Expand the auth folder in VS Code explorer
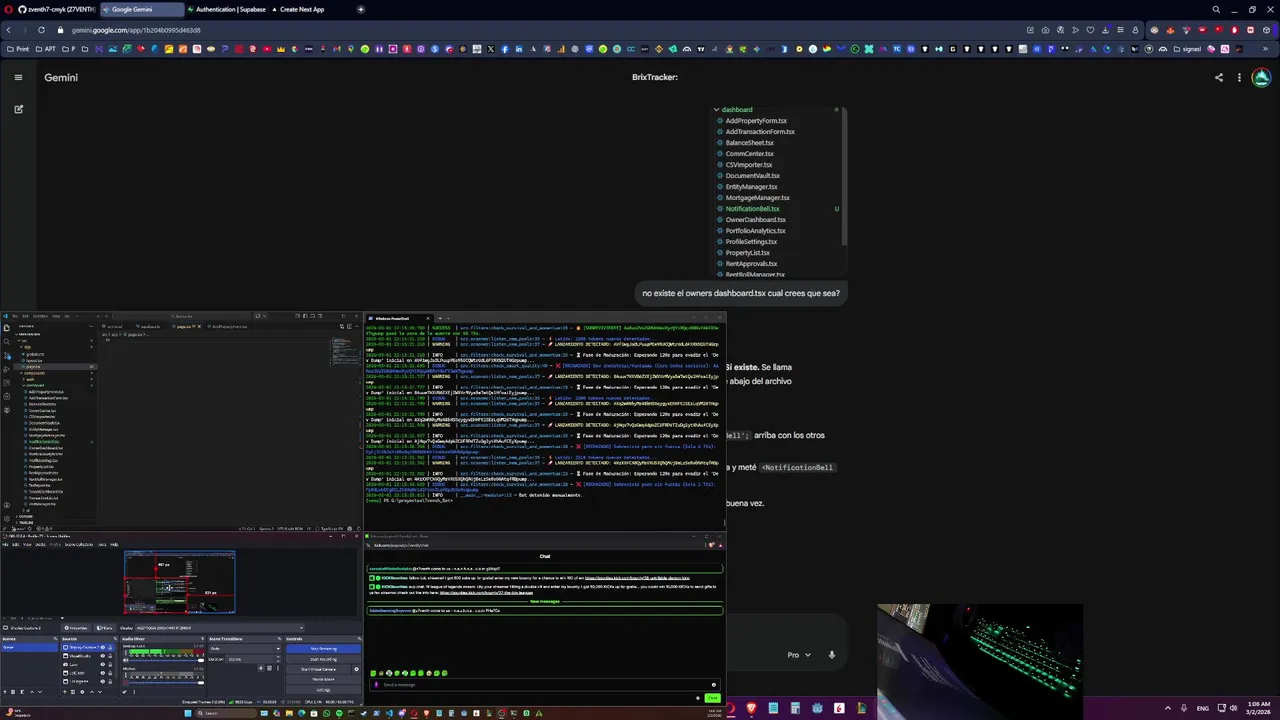Viewport: 1280px width, 720px height. (x=28, y=379)
